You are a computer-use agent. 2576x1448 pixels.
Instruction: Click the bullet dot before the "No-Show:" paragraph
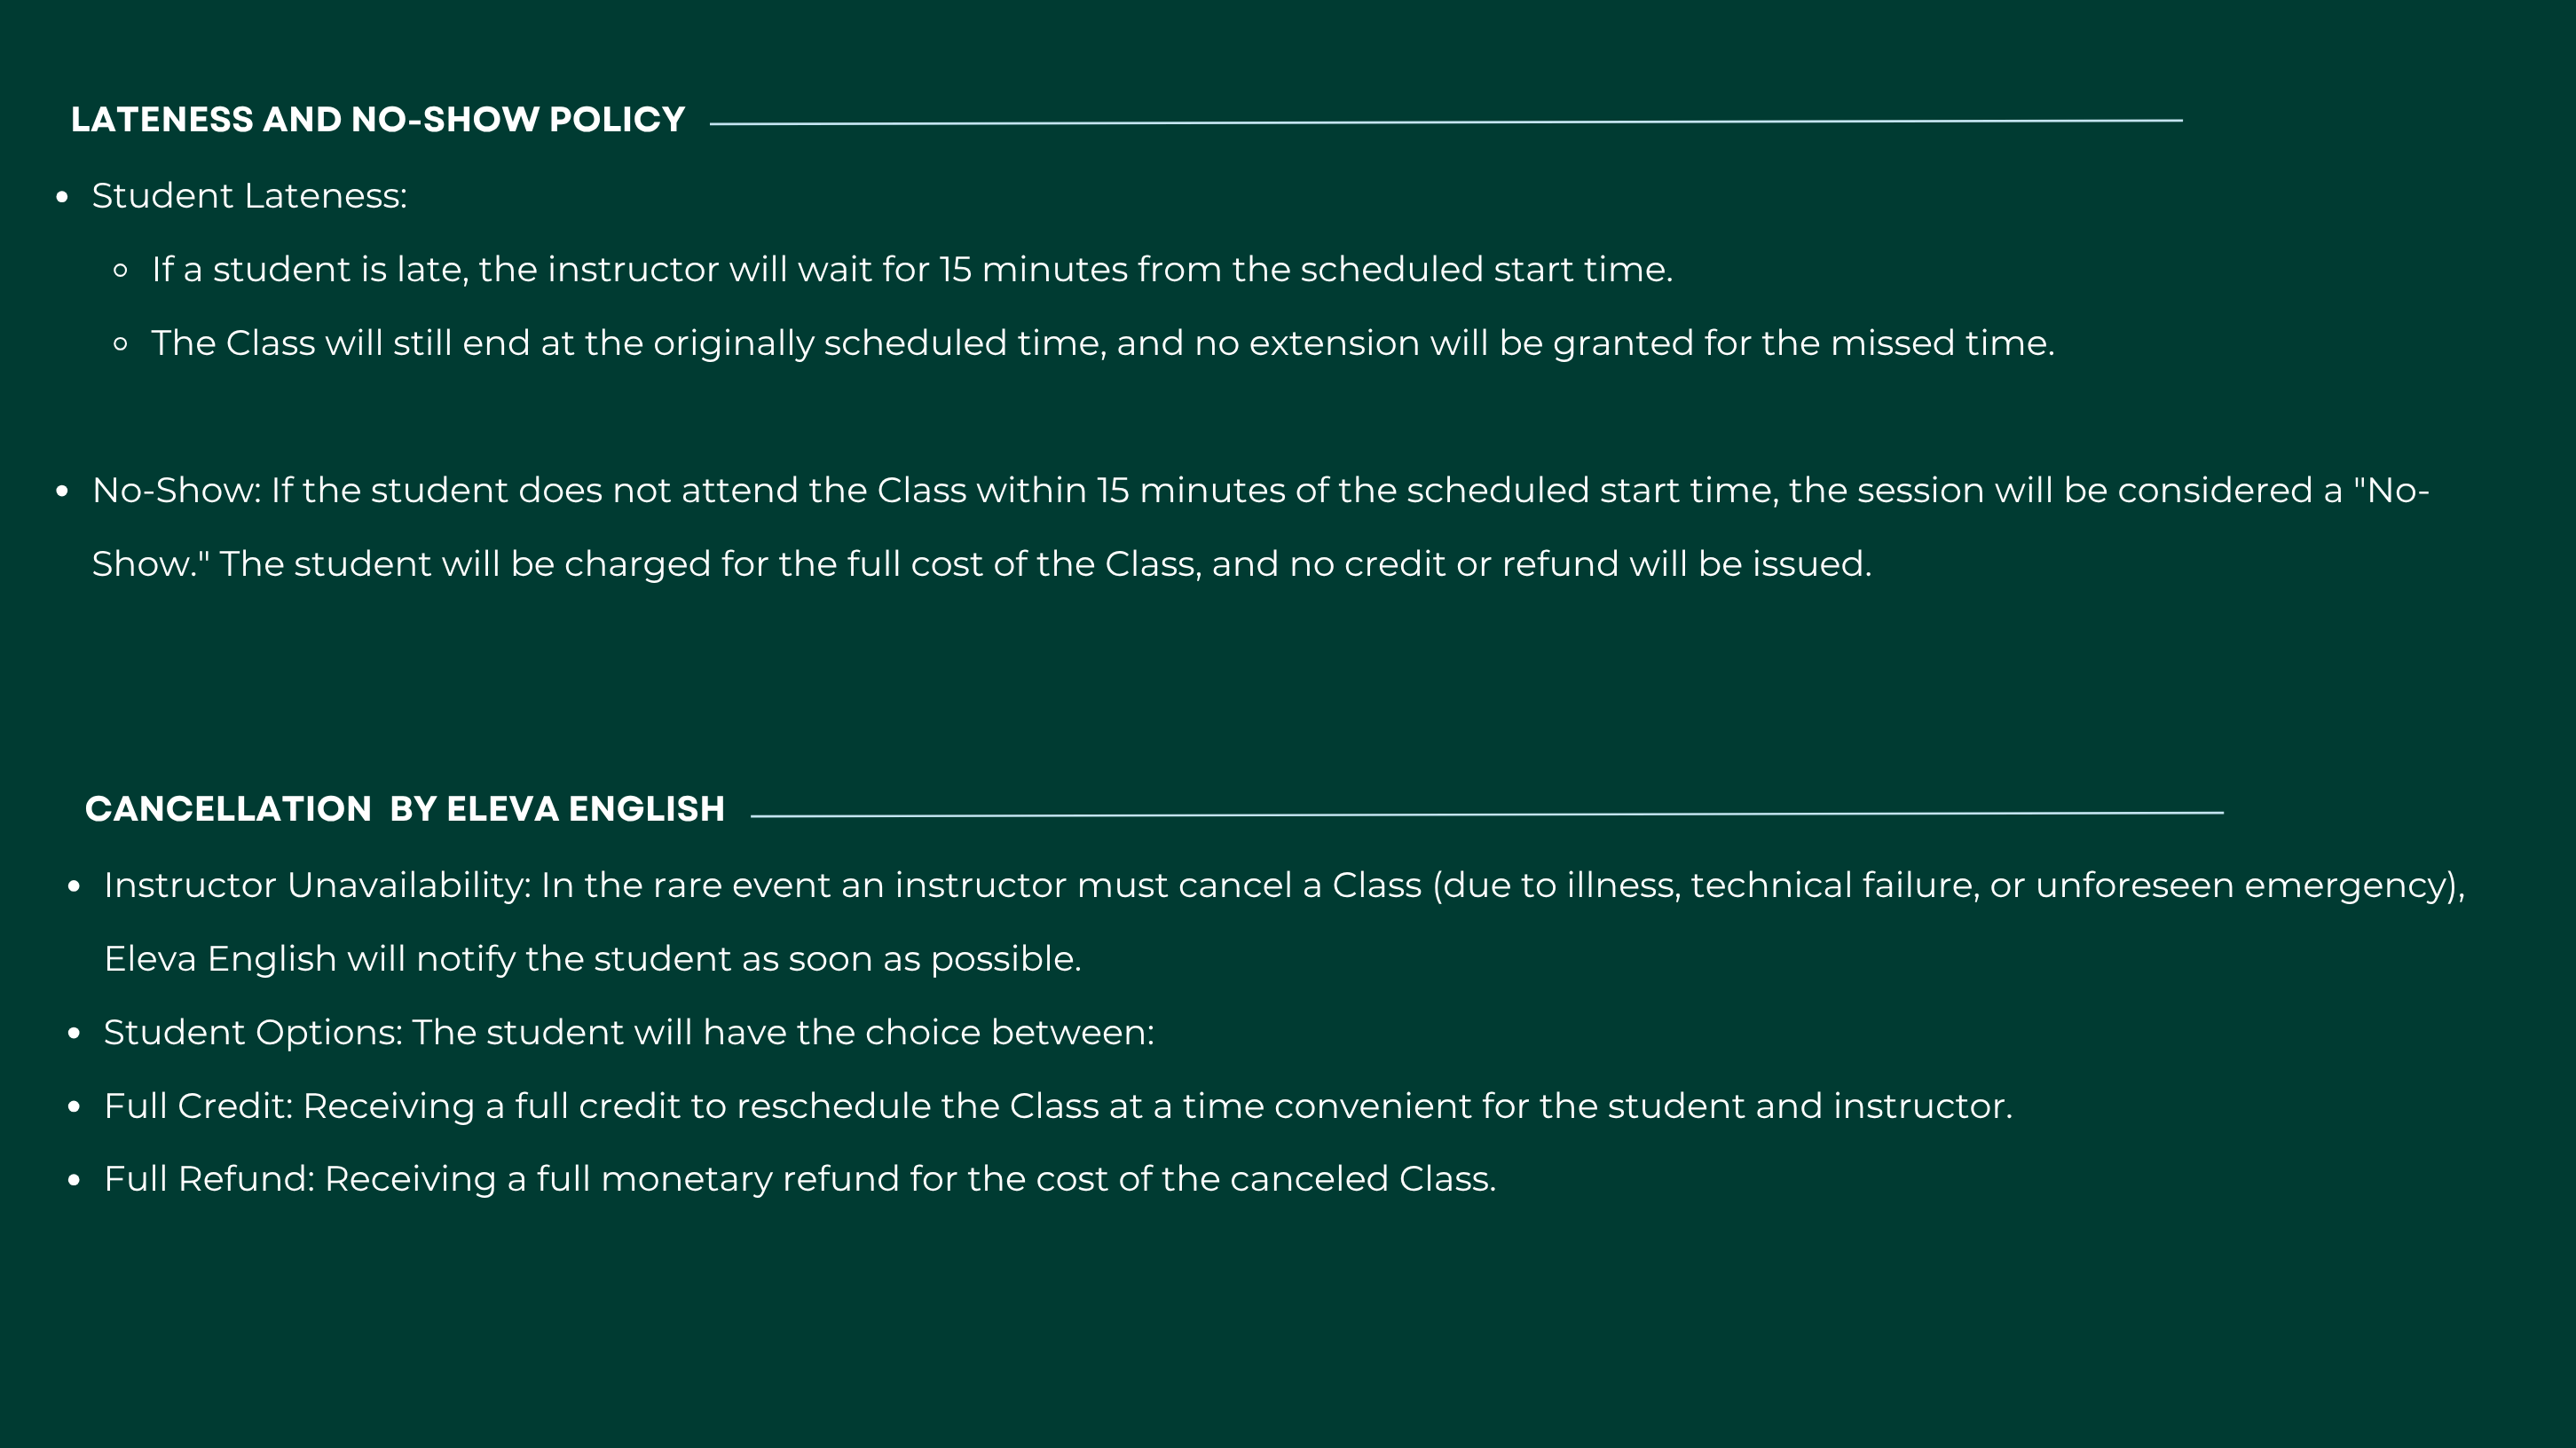[x=62, y=491]
